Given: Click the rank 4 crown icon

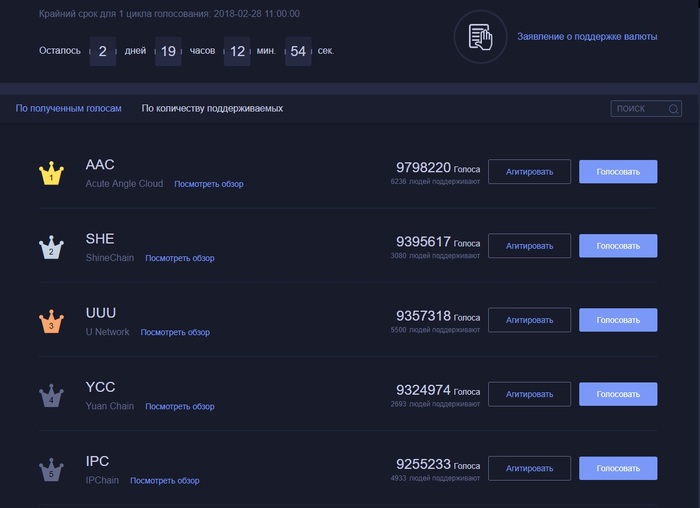Looking at the screenshot, I should [x=51, y=395].
